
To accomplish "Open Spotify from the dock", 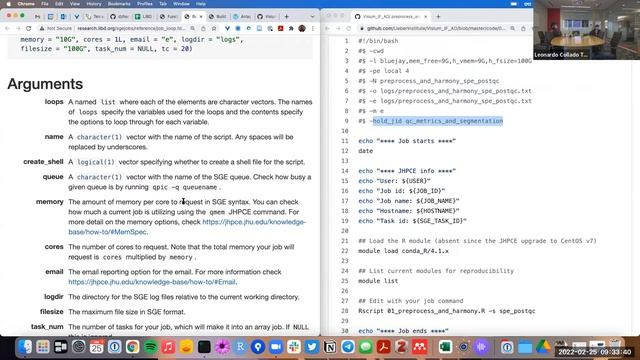I will pos(150,347).
